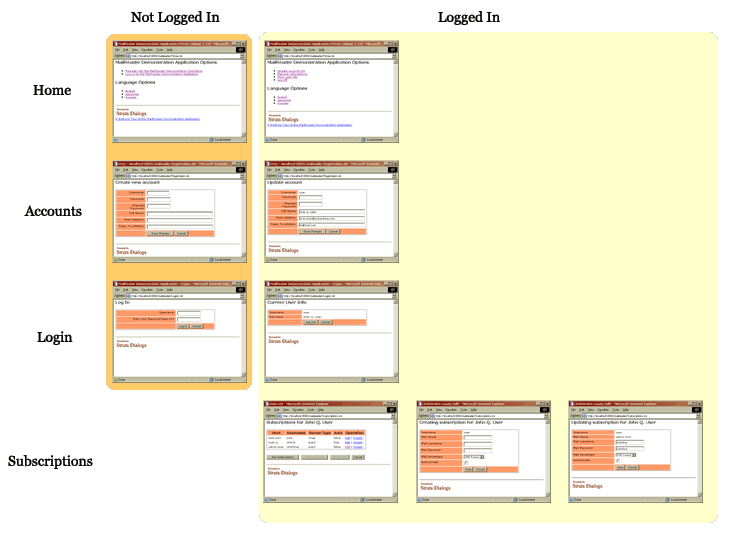Tick Auto connect checkbox in Updating subscription window

tap(618, 460)
